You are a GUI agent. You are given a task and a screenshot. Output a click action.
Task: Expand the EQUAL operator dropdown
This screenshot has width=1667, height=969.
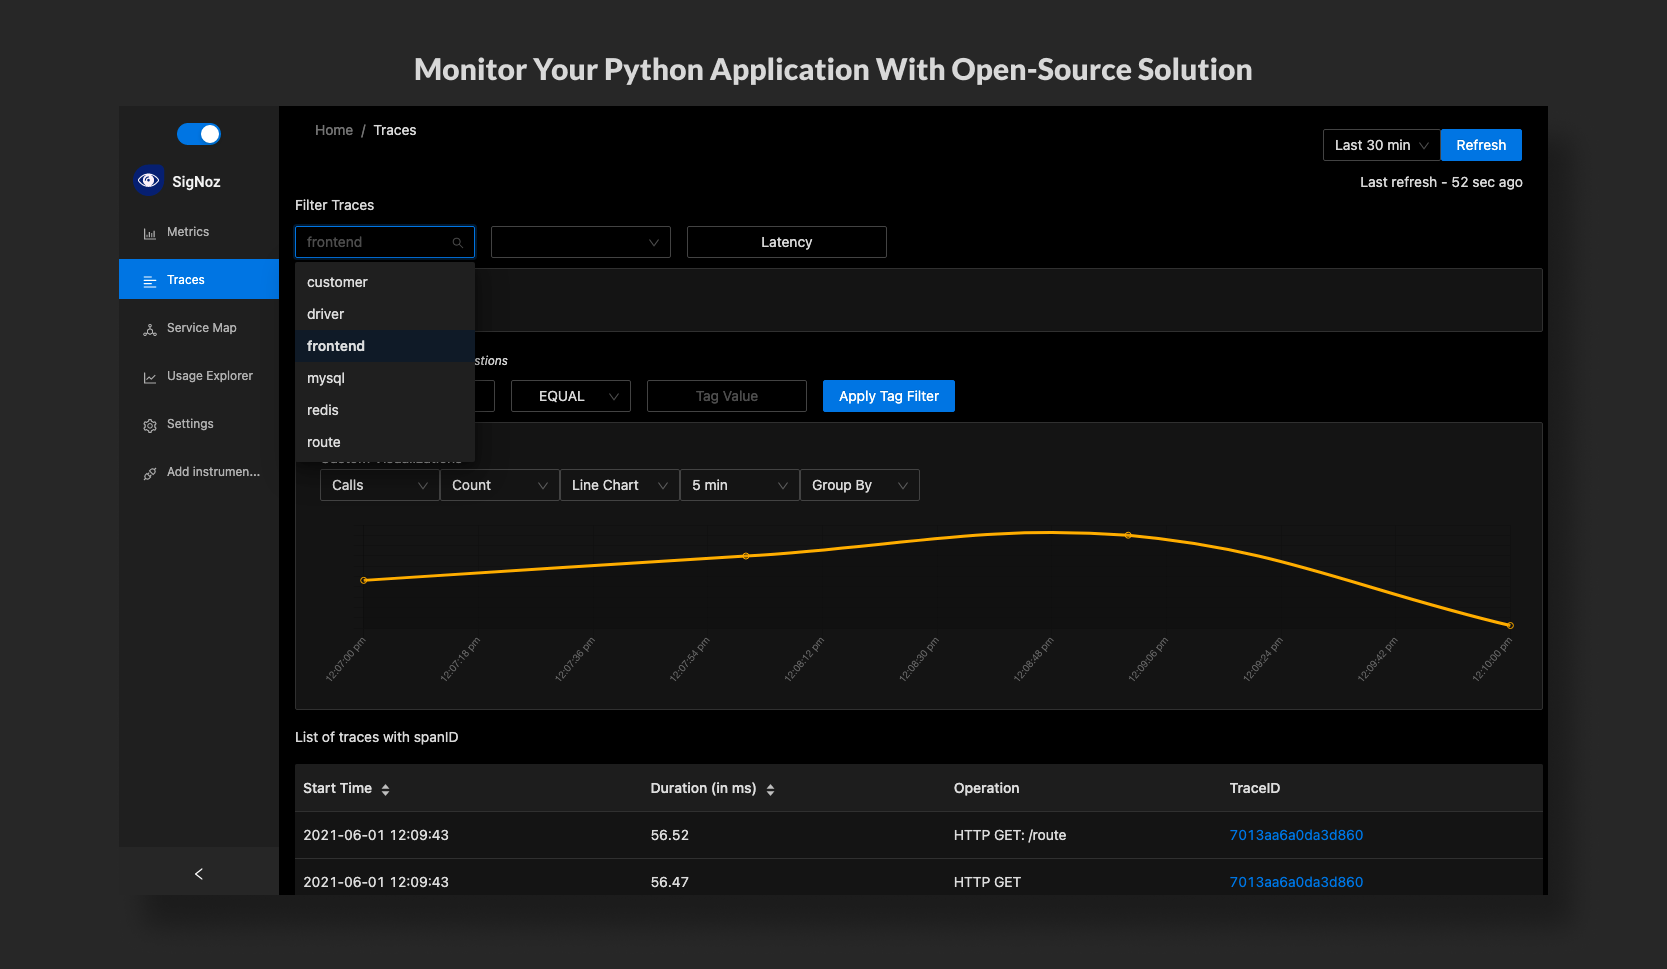(570, 396)
